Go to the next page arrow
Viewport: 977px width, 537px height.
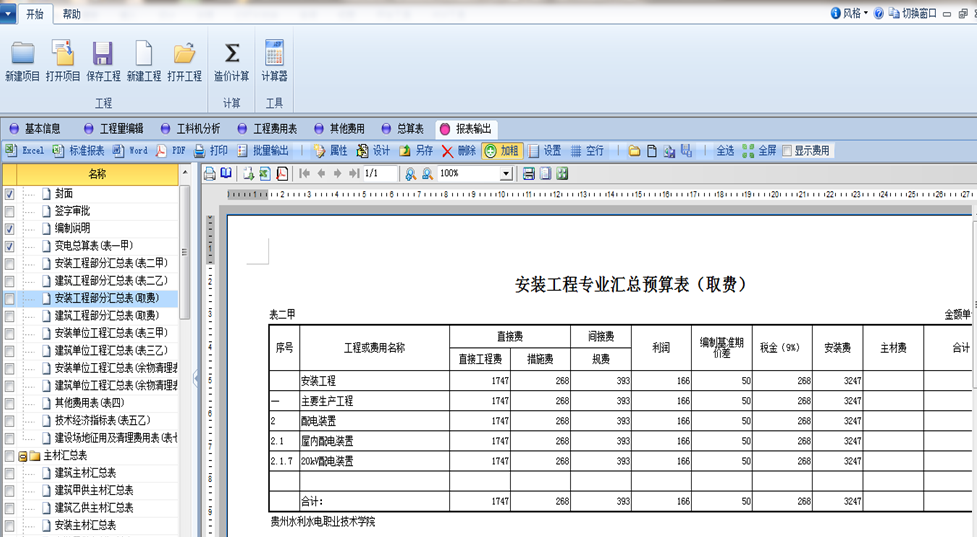(337, 174)
